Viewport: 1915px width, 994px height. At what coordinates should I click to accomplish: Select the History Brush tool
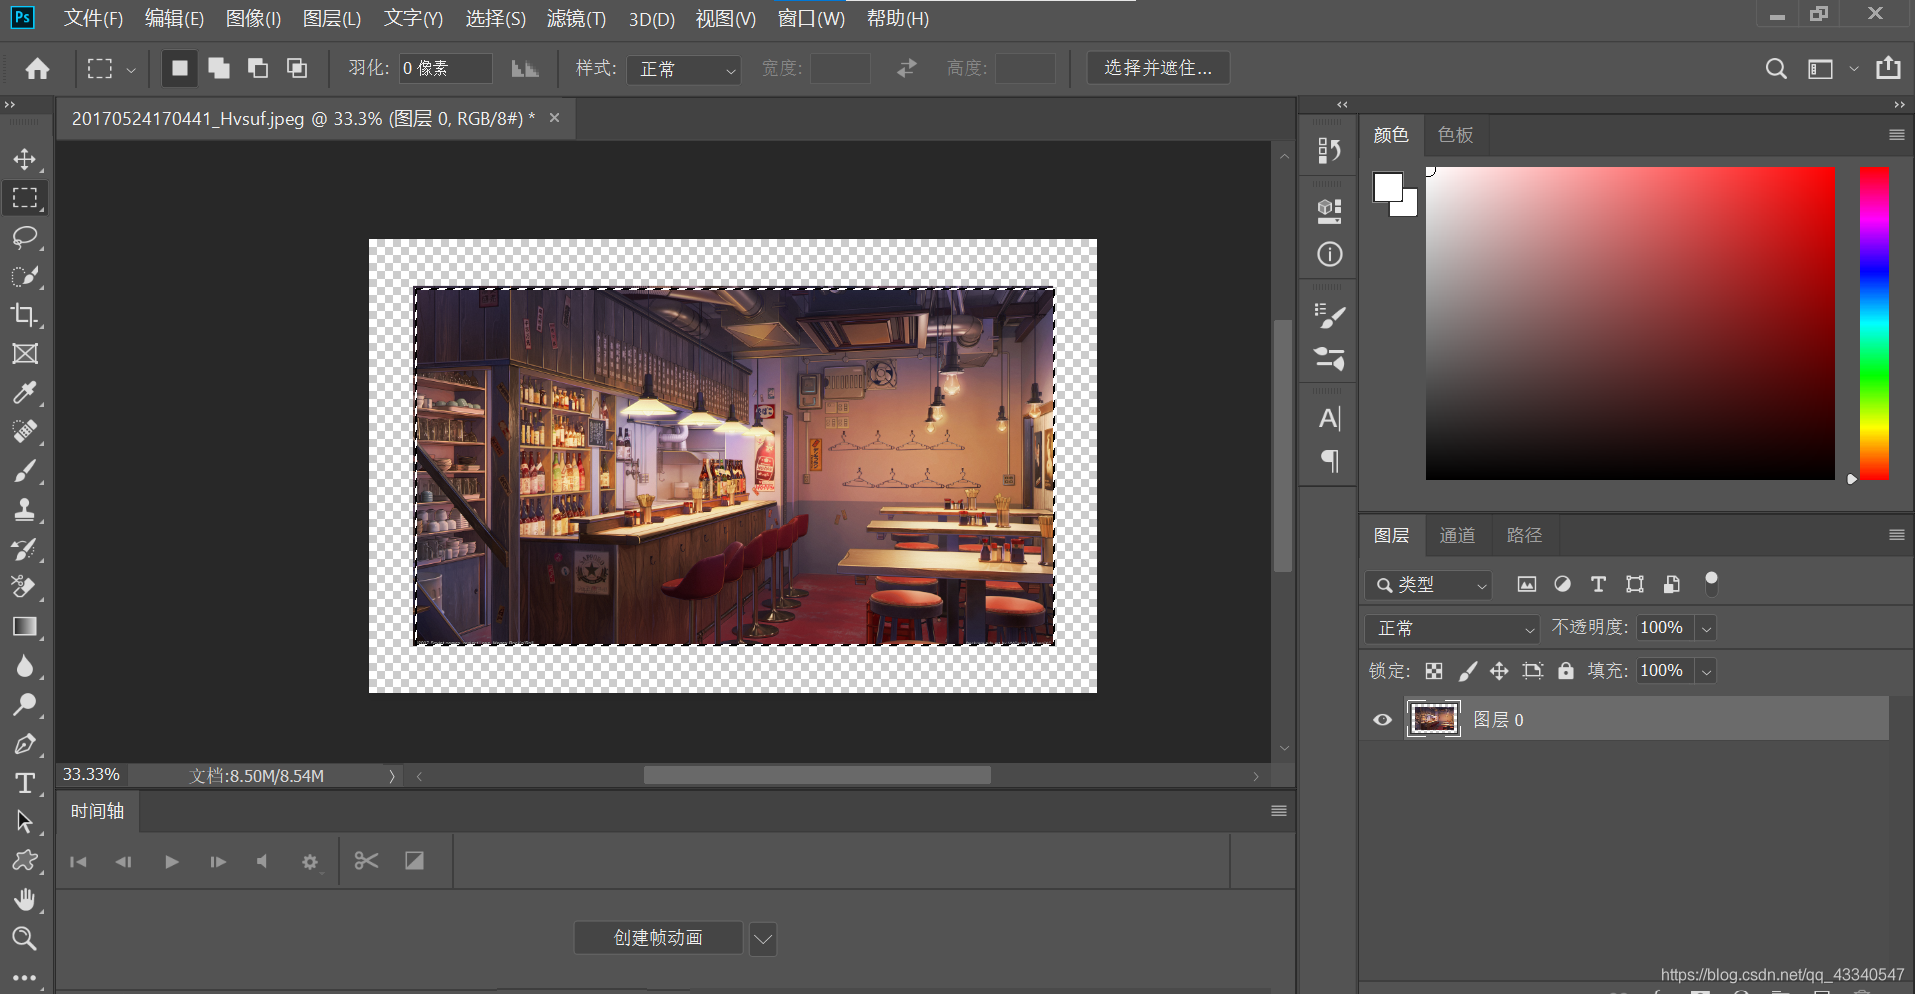coord(25,549)
